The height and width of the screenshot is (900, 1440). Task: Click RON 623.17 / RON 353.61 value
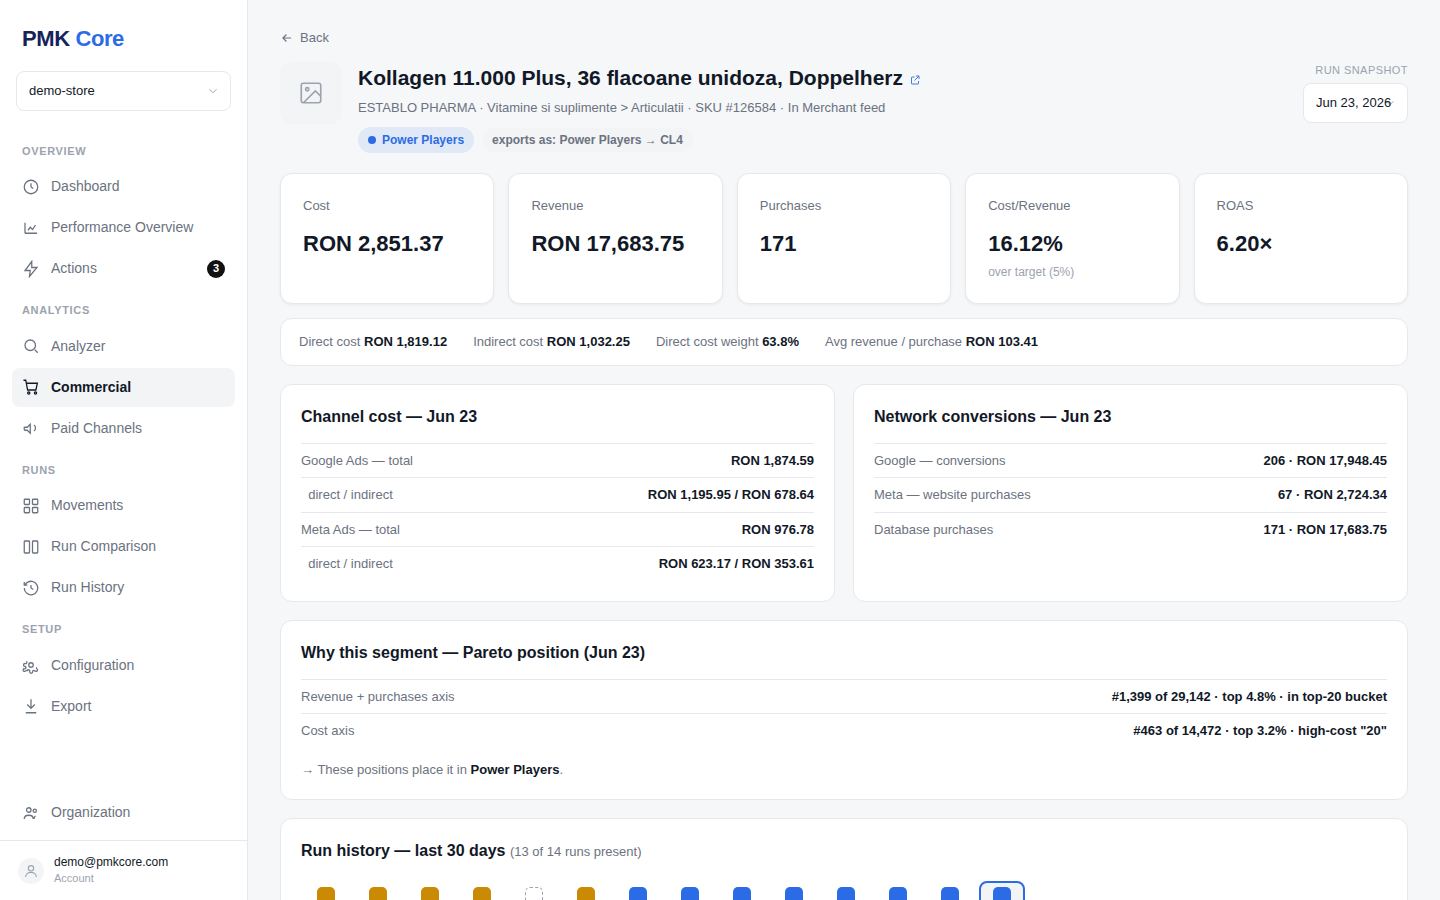(x=736, y=564)
